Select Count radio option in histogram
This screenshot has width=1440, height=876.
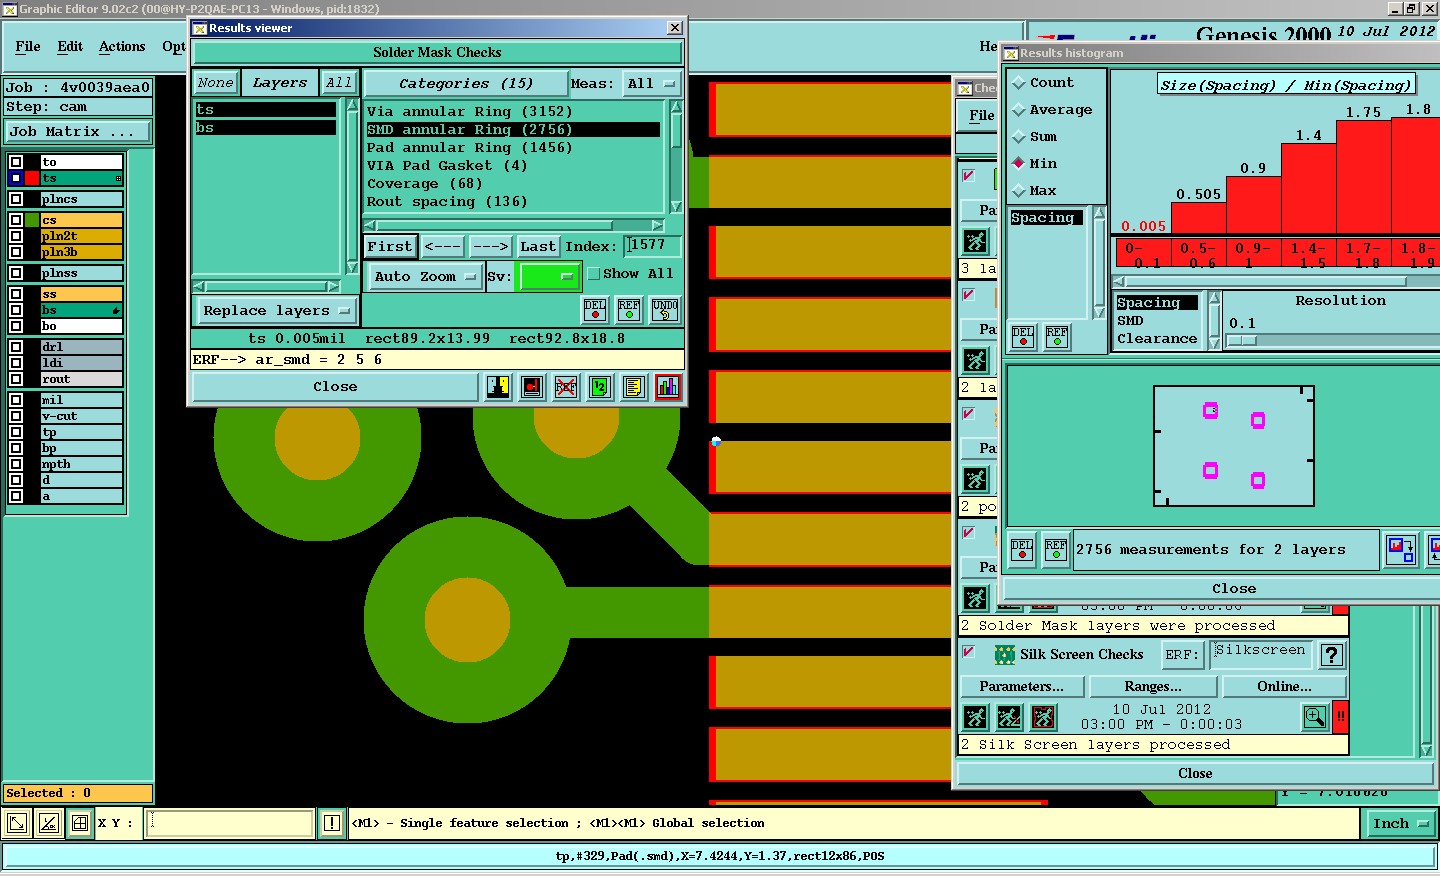pos(1019,83)
